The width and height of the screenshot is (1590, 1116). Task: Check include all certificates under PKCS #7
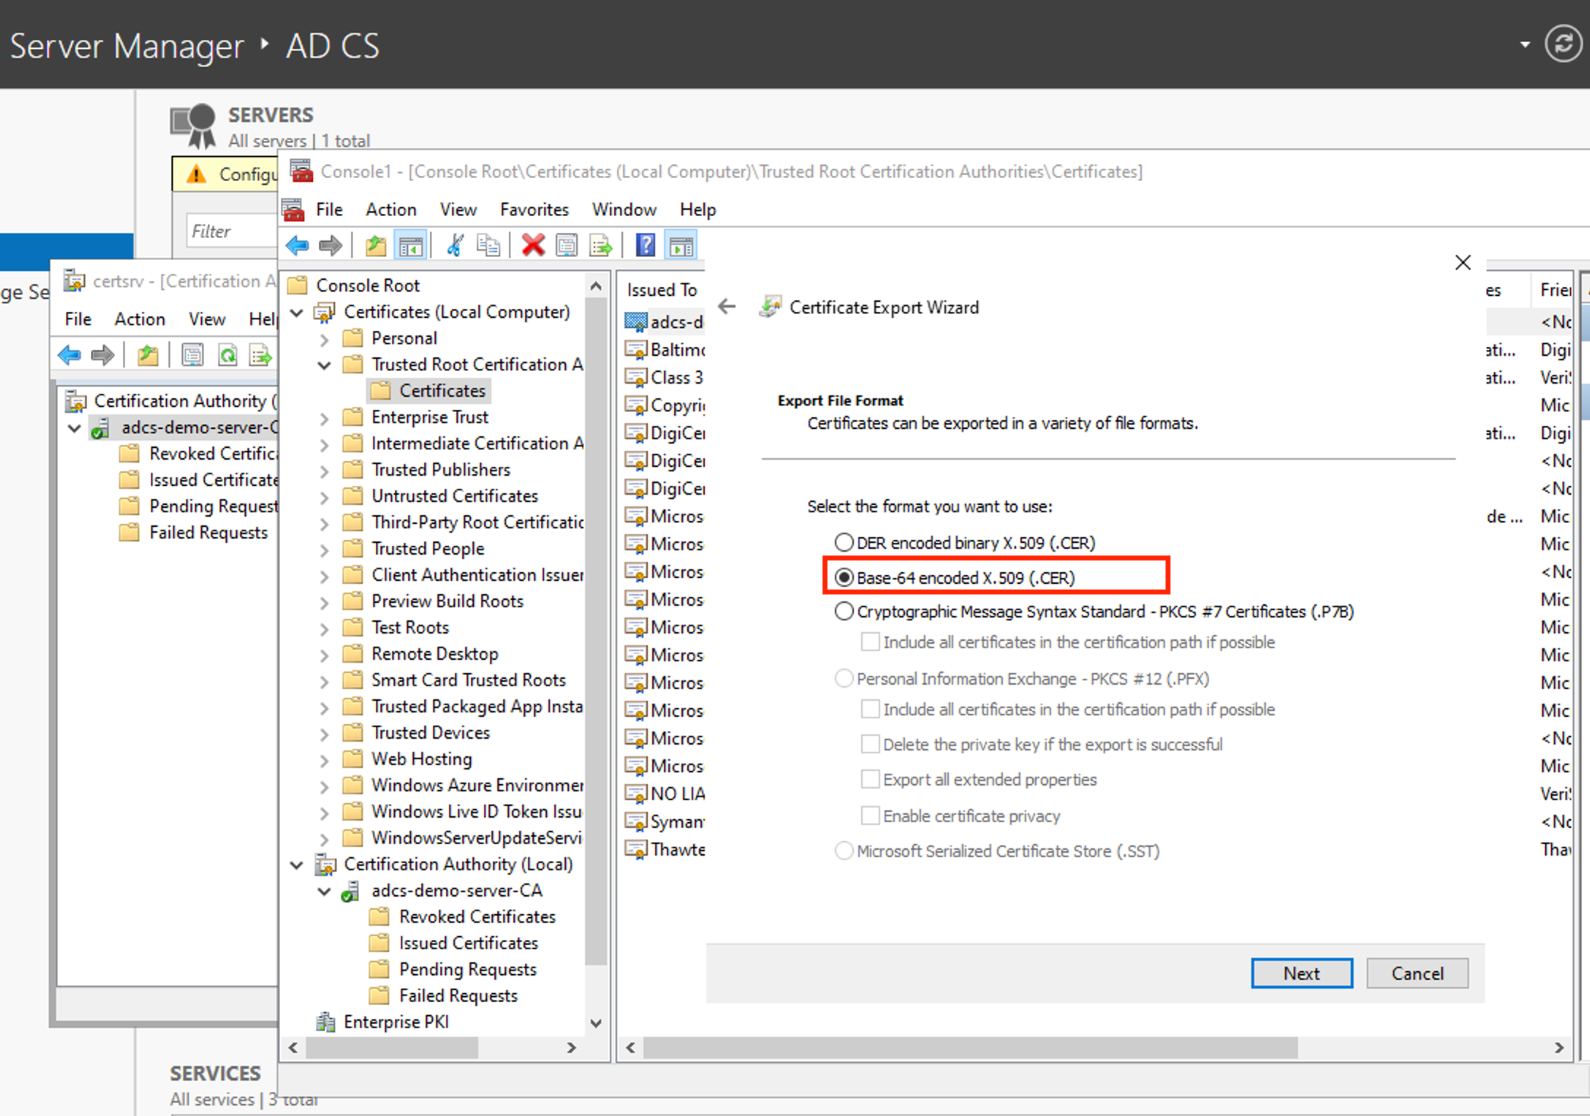click(x=870, y=642)
